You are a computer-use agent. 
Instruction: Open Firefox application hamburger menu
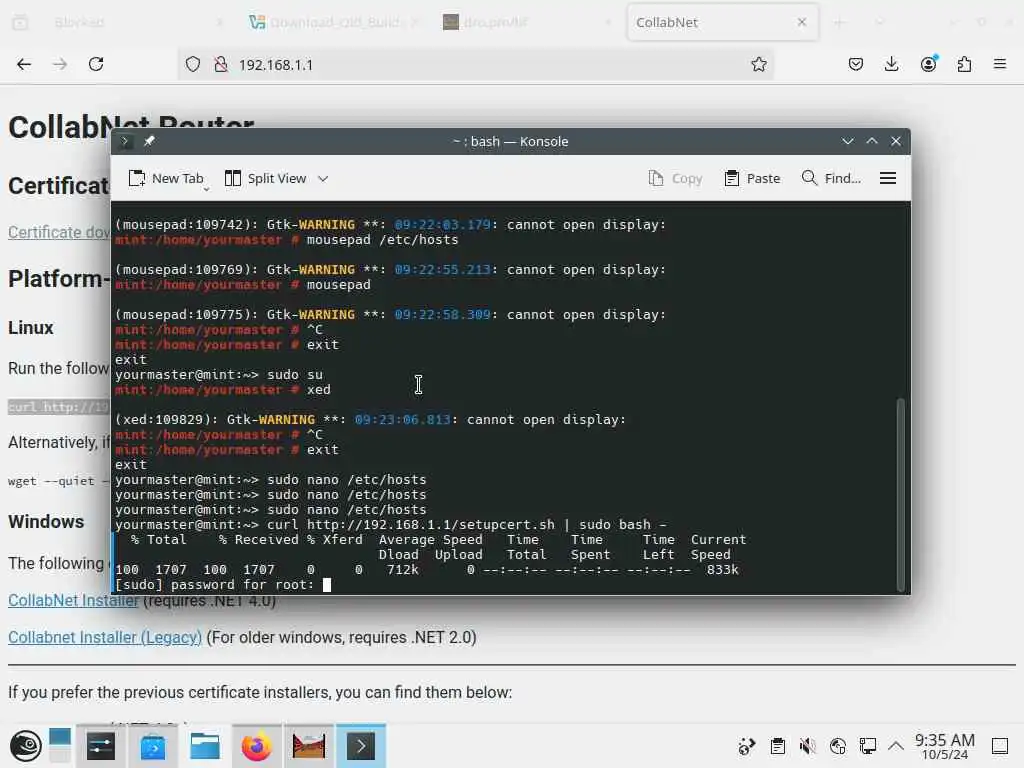point(1000,64)
